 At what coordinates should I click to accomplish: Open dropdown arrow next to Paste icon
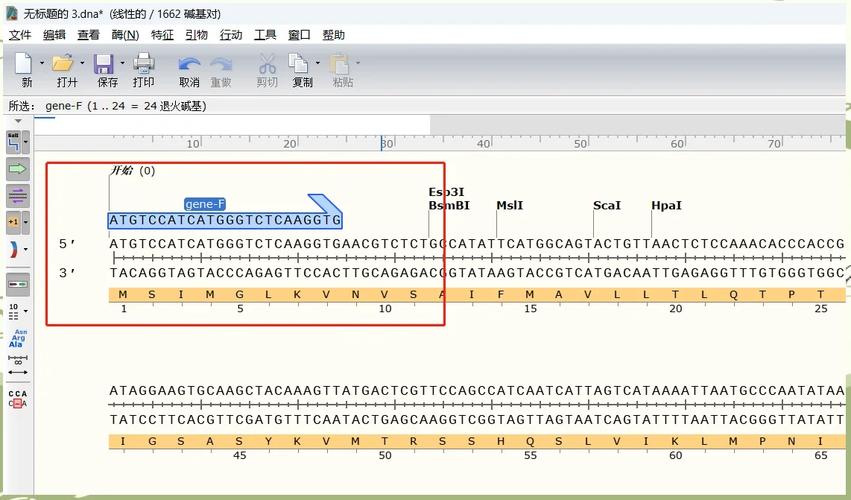(x=358, y=64)
